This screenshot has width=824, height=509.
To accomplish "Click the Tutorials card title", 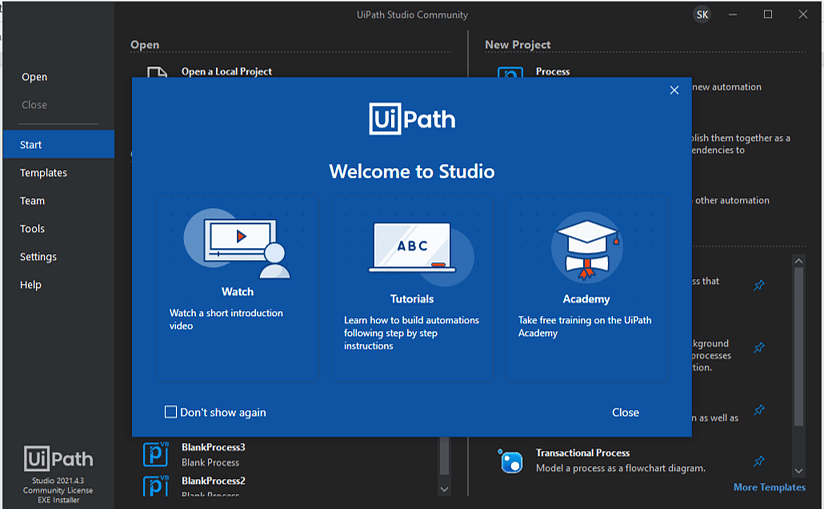I will [x=412, y=299].
